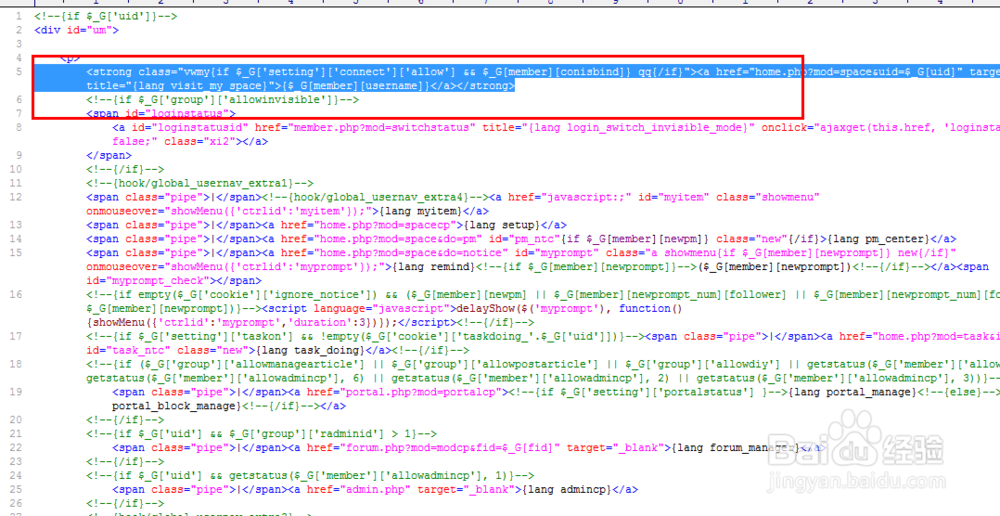Click the if $_G['uid'] comment on line 1

tap(106, 16)
